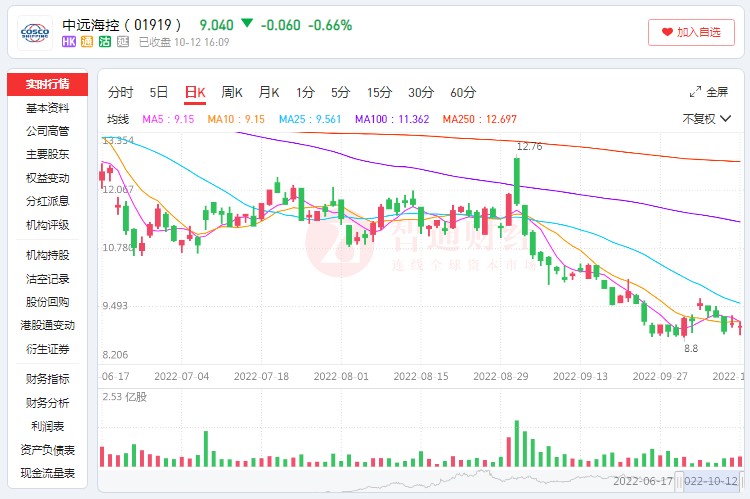
Task: Open the 不复权 adjustment dropdown
Action: point(705,119)
